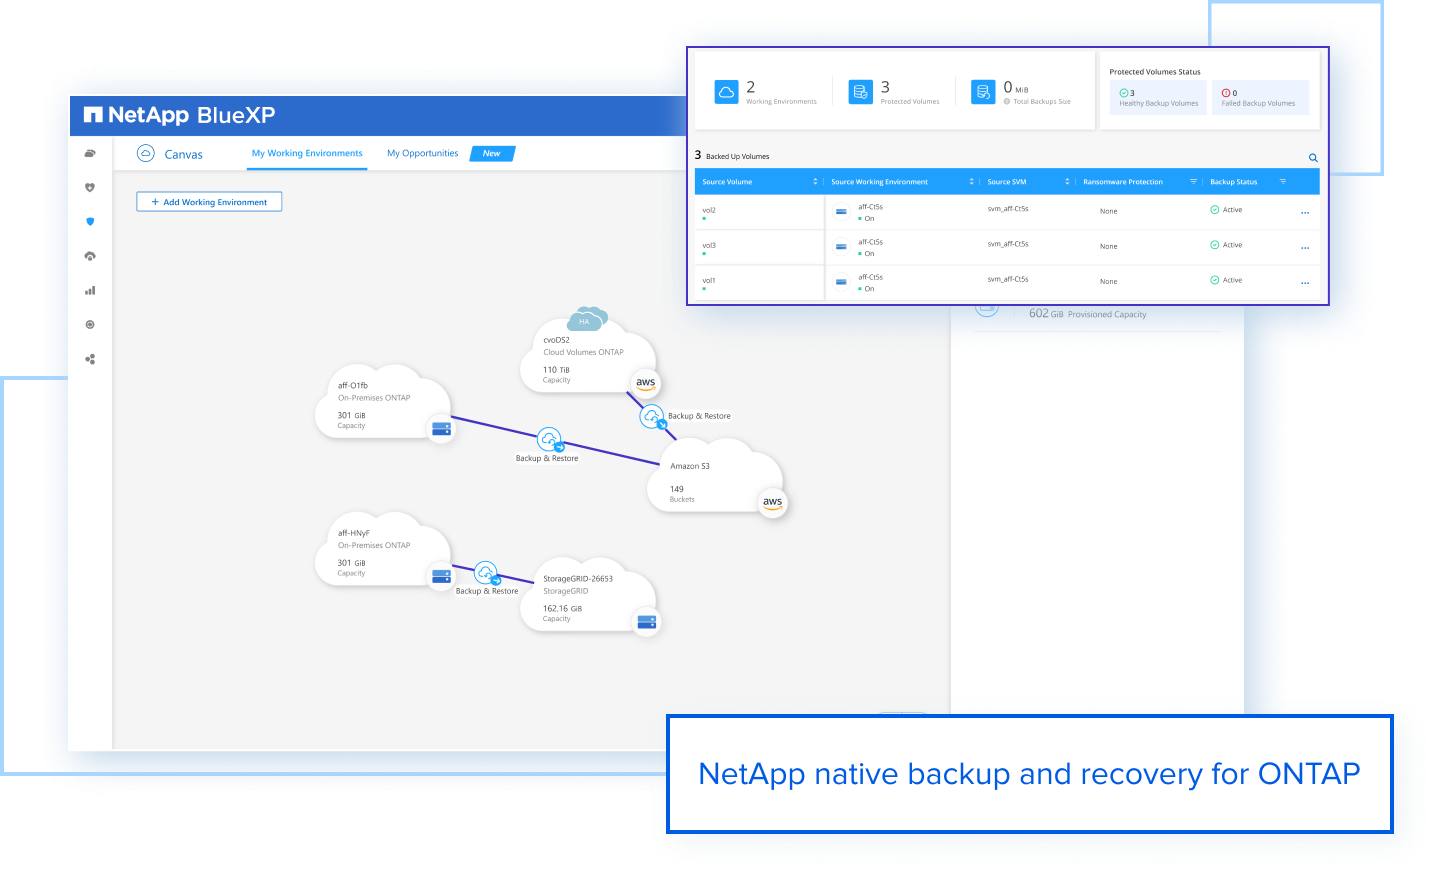Open the ellipsis actions menu for vol2 row

(x=1304, y=211)
